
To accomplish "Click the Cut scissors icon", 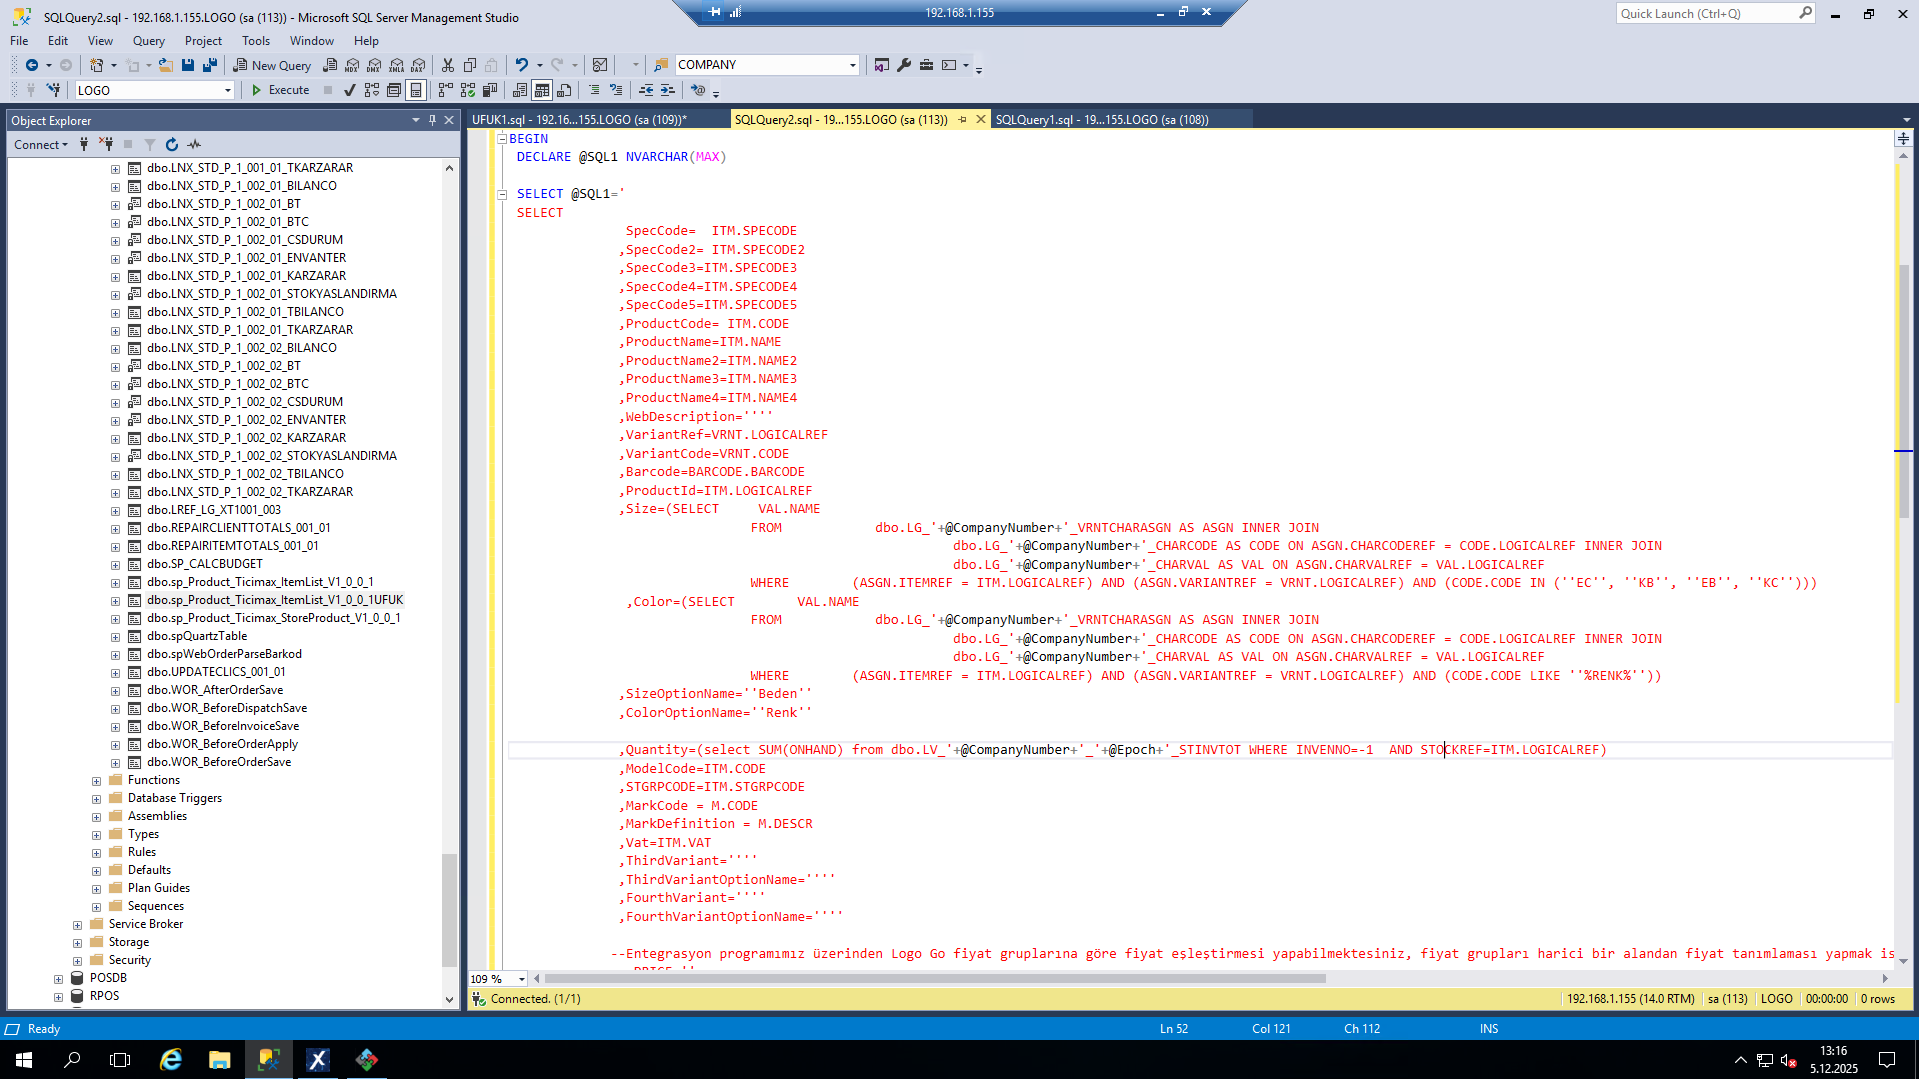I will tap(447, 65).
